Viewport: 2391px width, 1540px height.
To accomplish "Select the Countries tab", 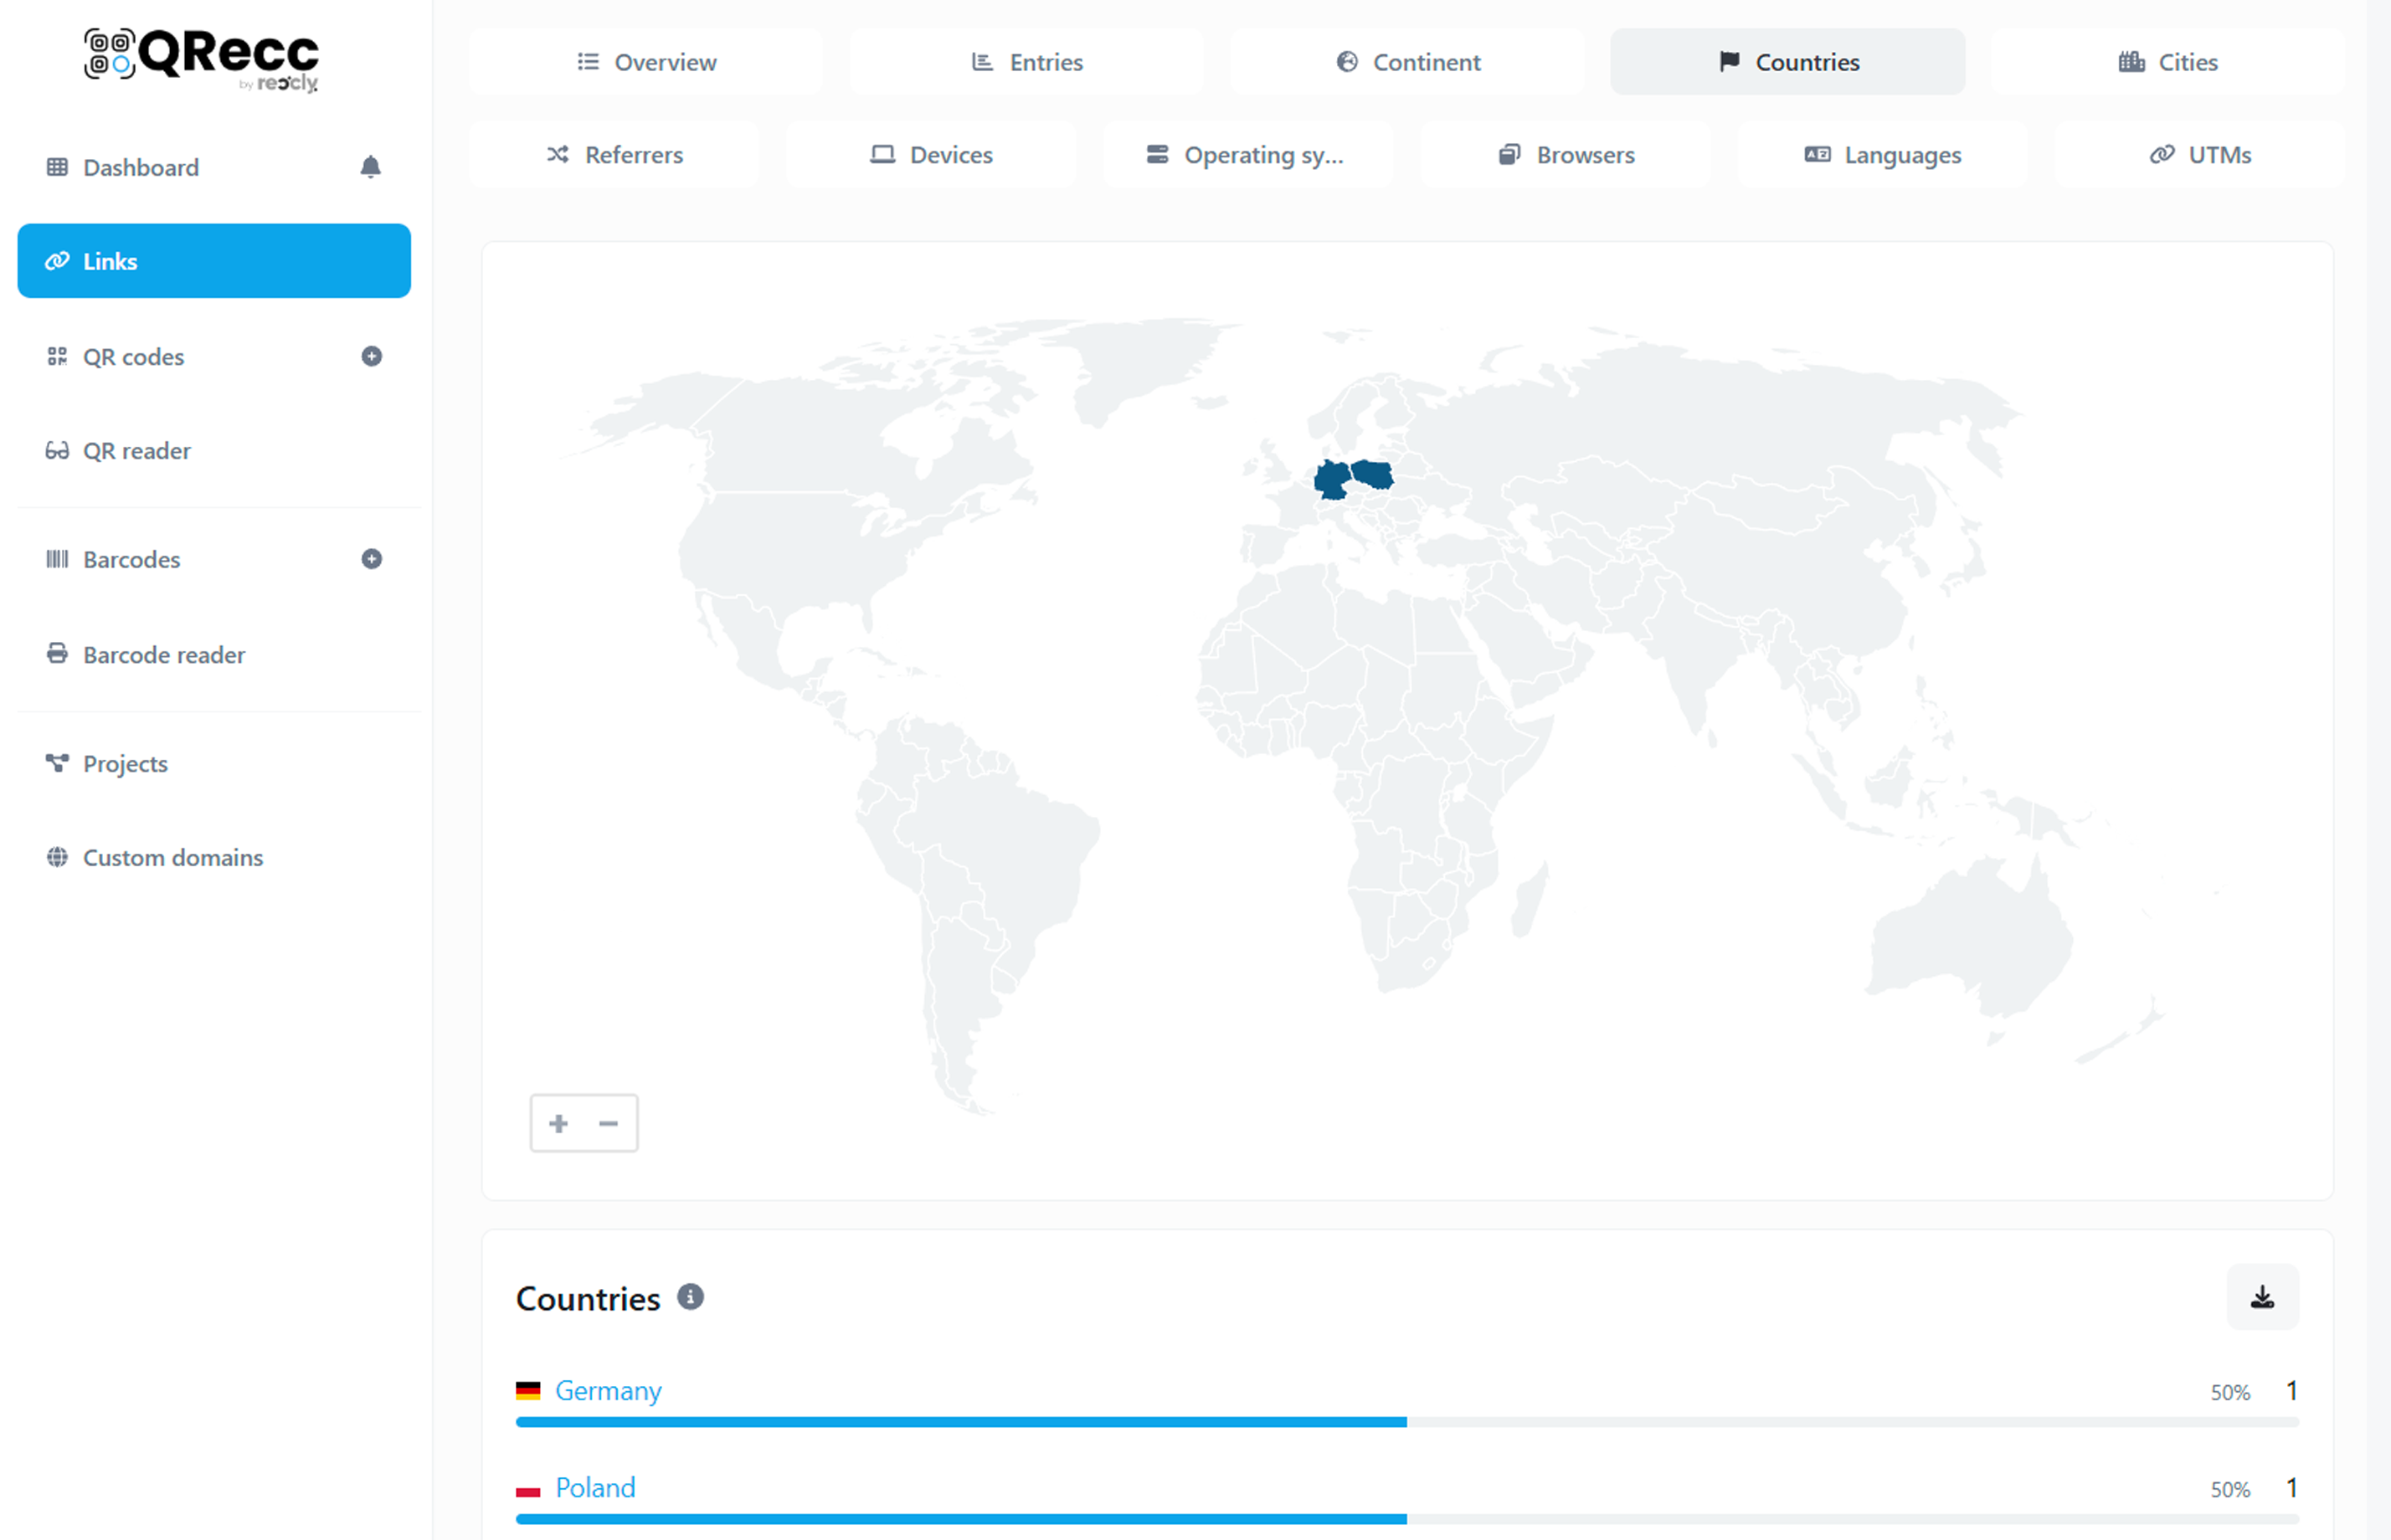I will pos(1788,62).
